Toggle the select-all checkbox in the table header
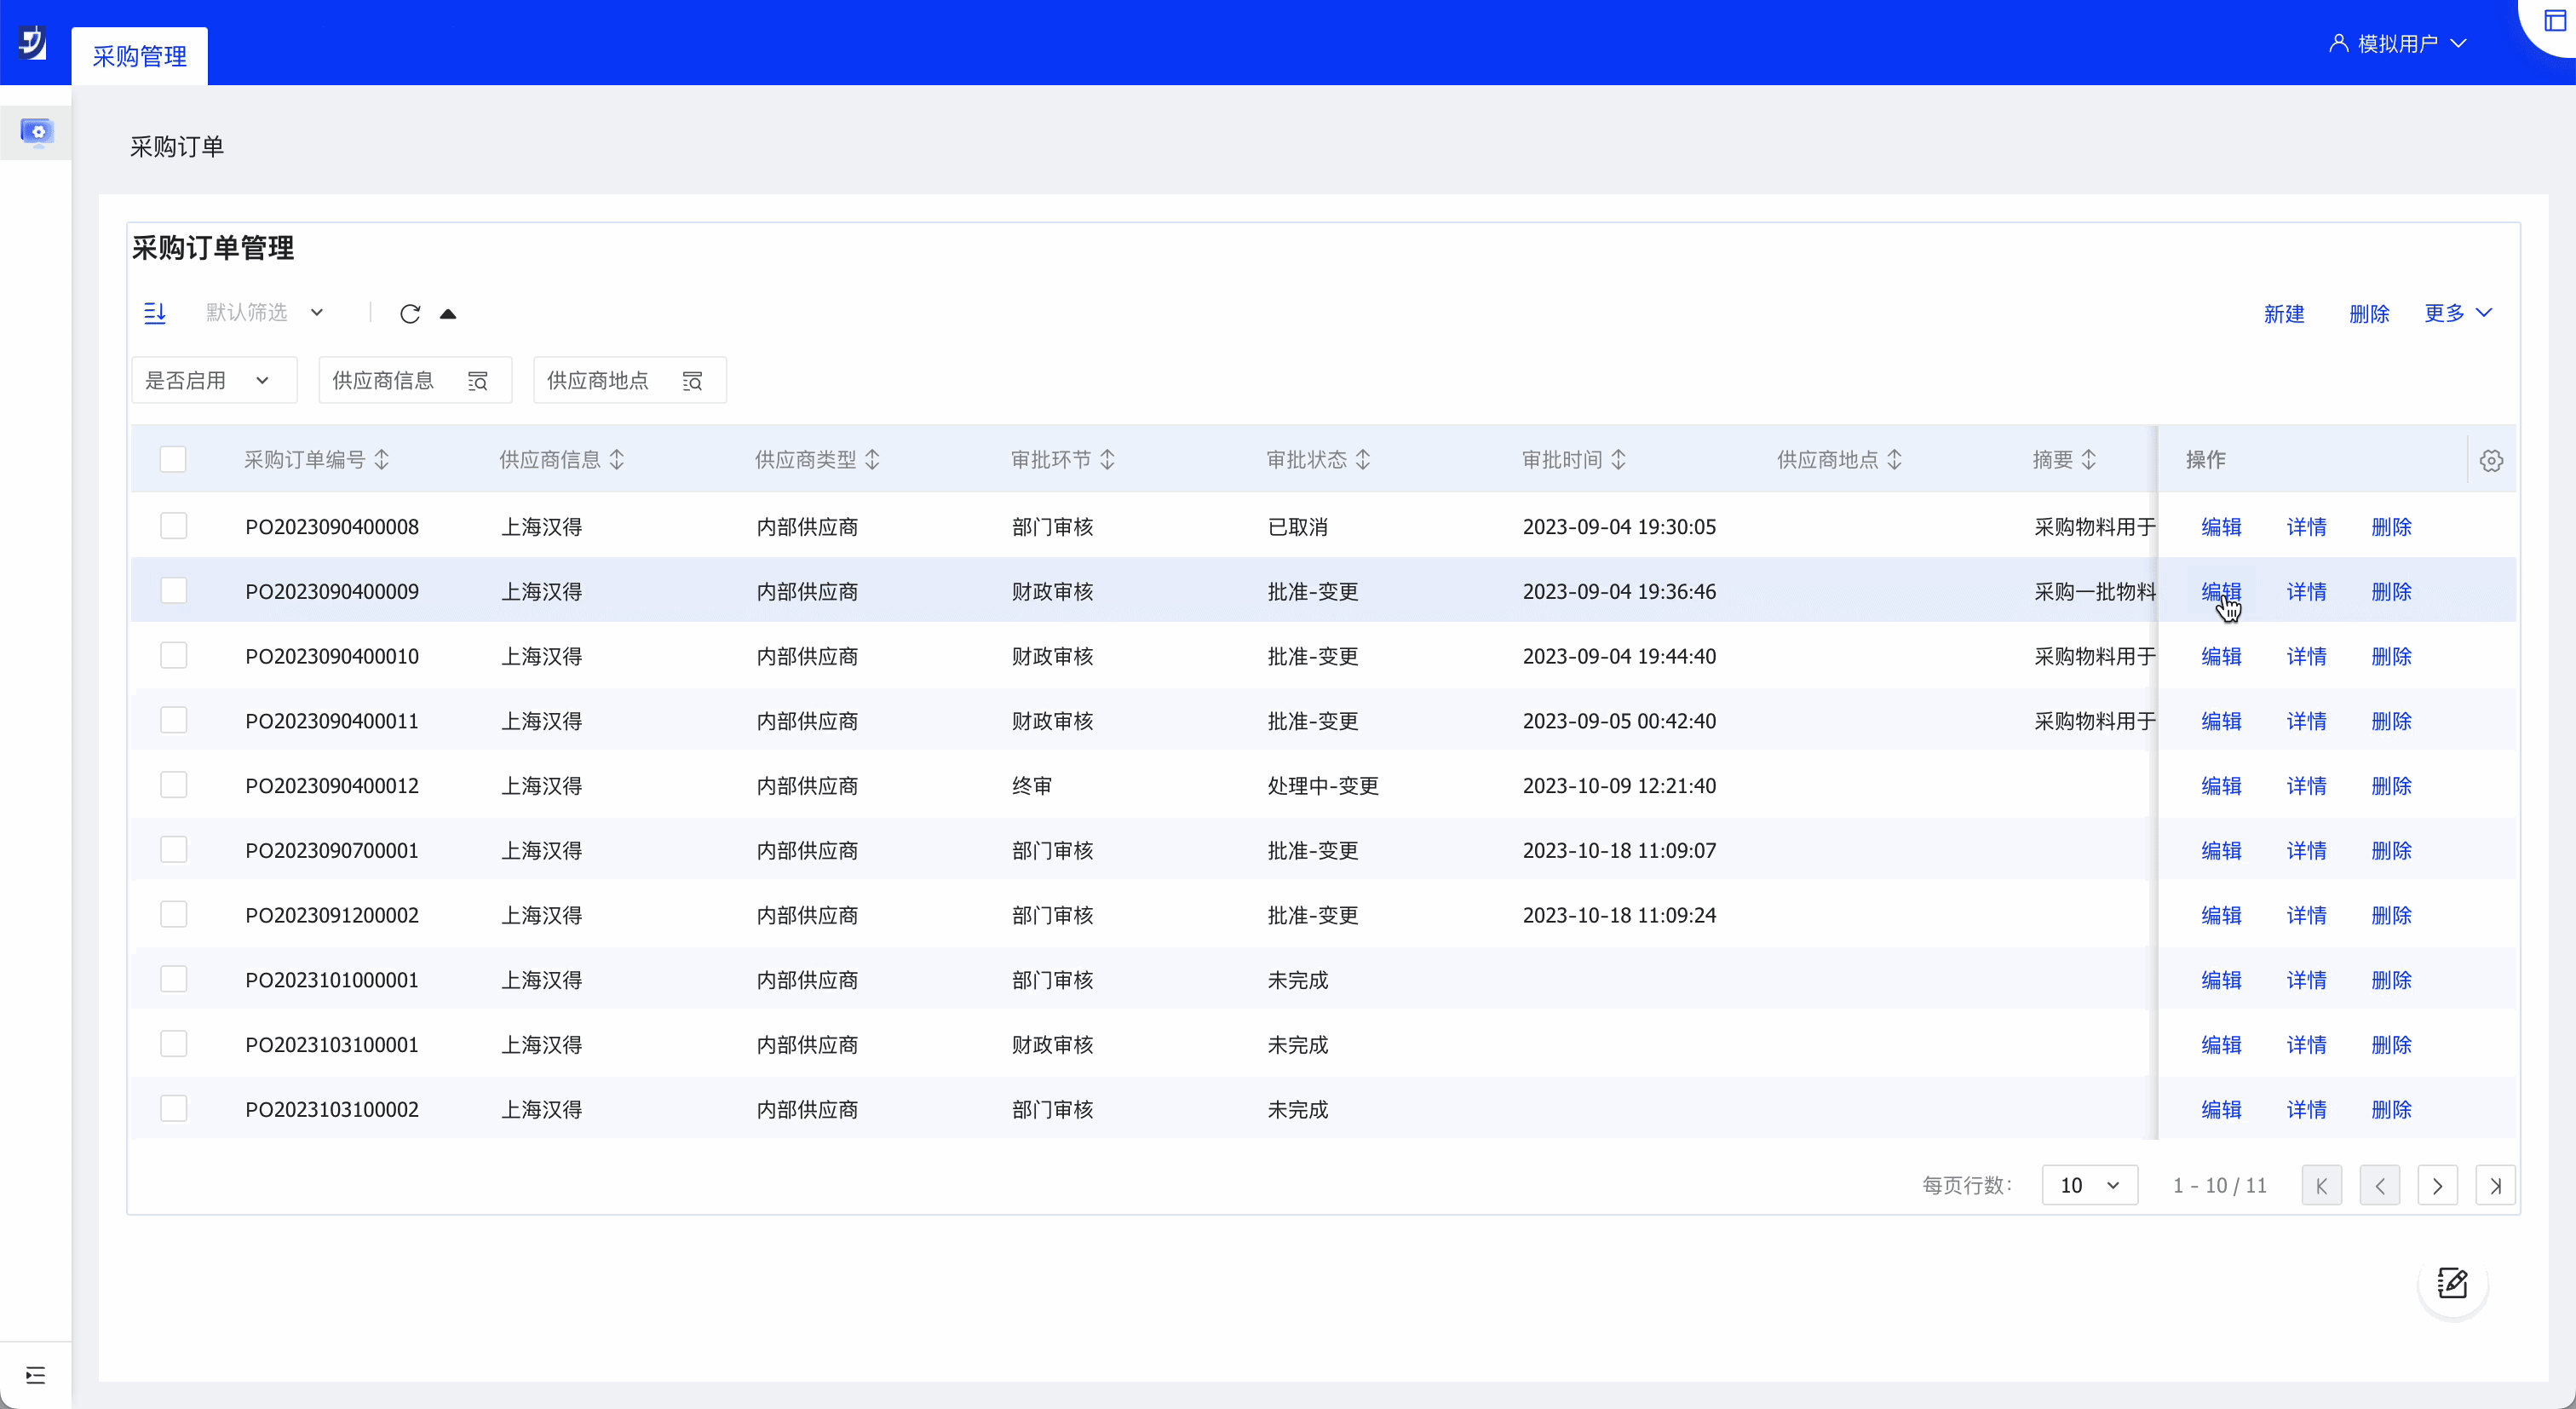Image resolution: width=2576 pixels, height=1409 pixels. [173, 460]
